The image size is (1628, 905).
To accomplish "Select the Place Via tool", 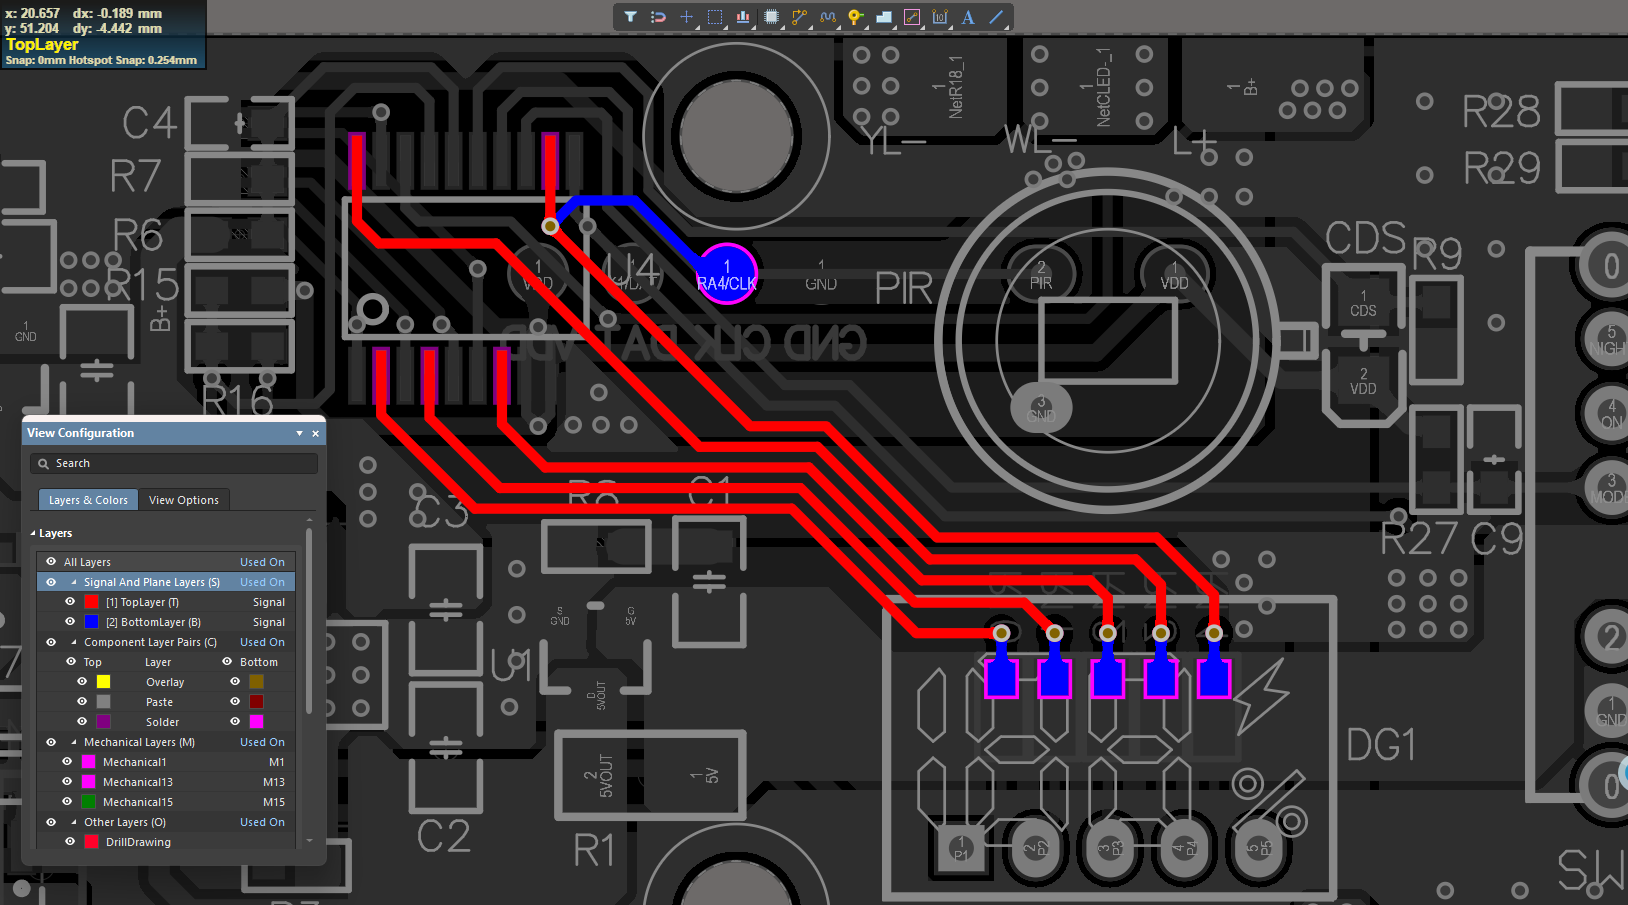I will pyautogui.click(x=855, y=17).
